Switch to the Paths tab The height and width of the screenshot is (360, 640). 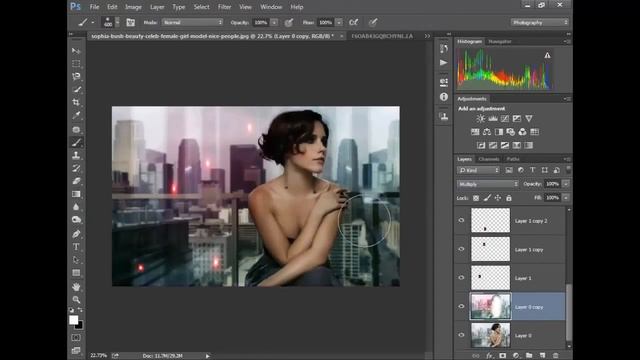click(x=513, y=159)
